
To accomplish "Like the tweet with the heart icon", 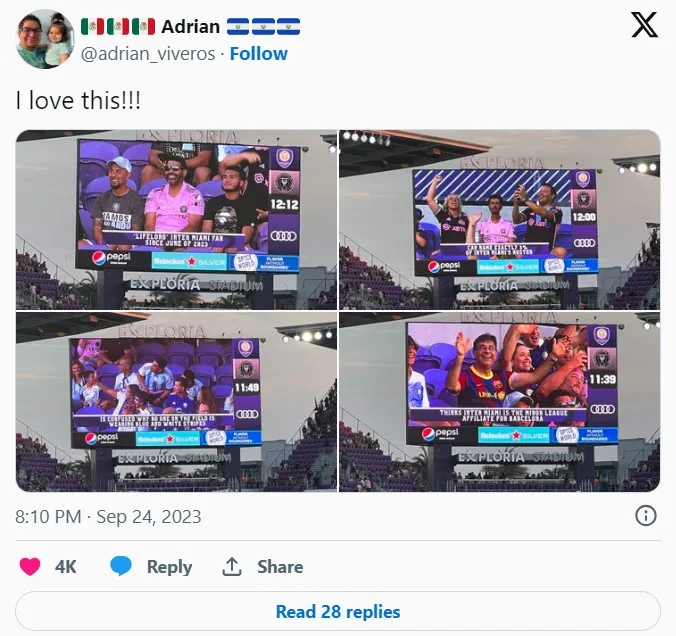I will coord(30,566).
